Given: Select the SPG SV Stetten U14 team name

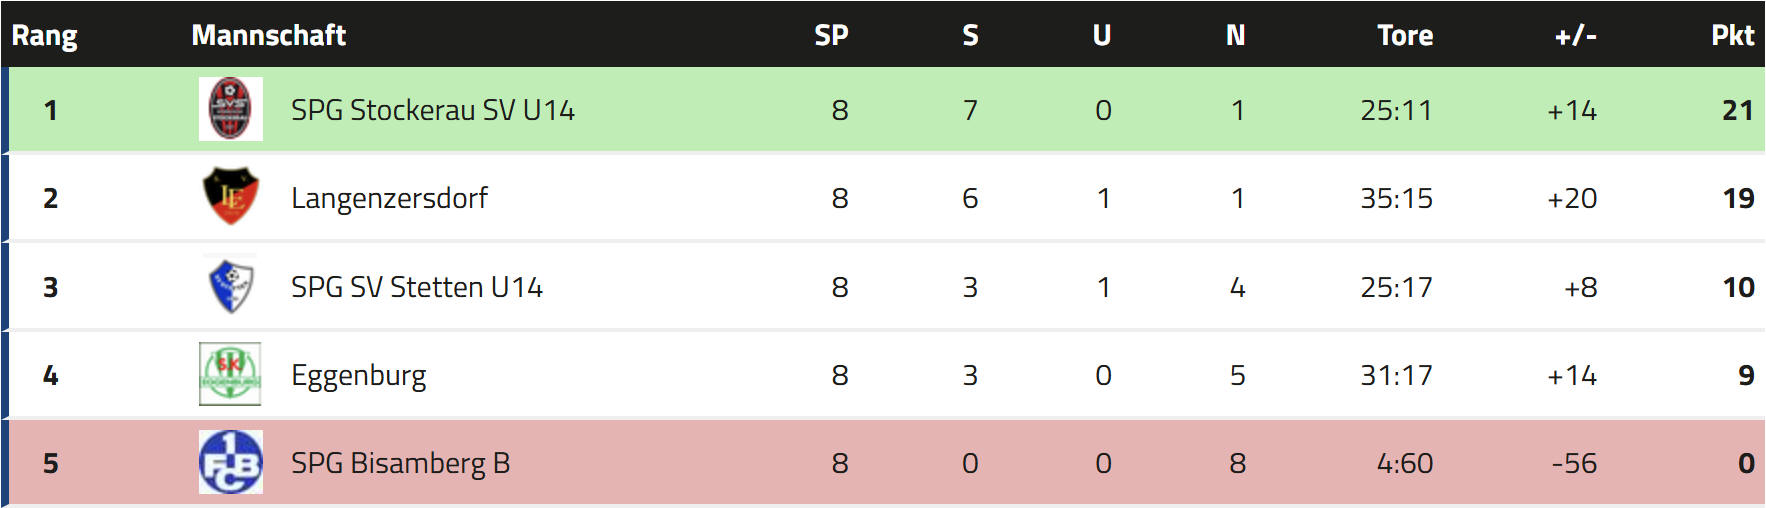Looking at the screenshot, I should pos(416,287).
